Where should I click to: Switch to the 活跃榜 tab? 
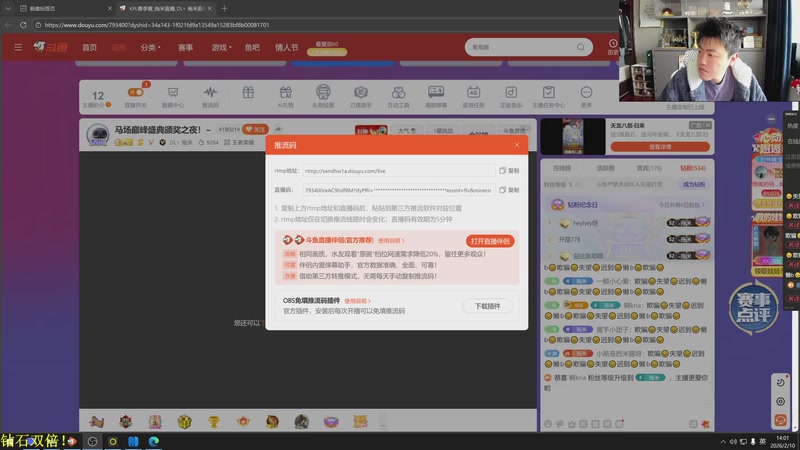click(605, 168)
